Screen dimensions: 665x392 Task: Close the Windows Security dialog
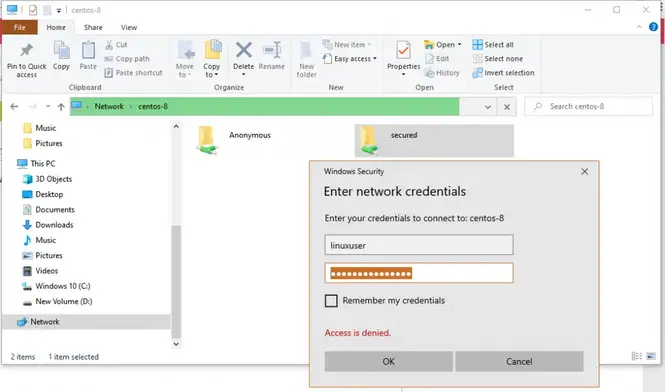point(584,171)
